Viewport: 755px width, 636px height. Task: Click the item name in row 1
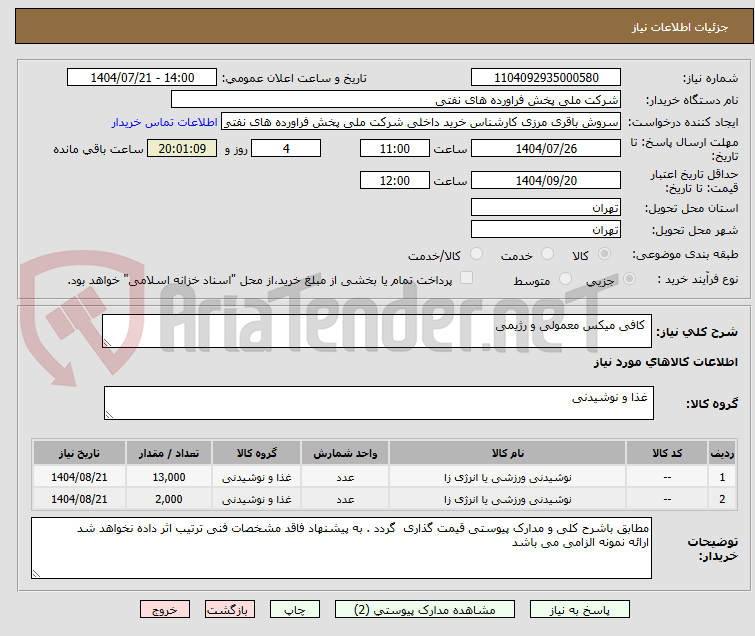pyautogui.click(x=508, y=477)
